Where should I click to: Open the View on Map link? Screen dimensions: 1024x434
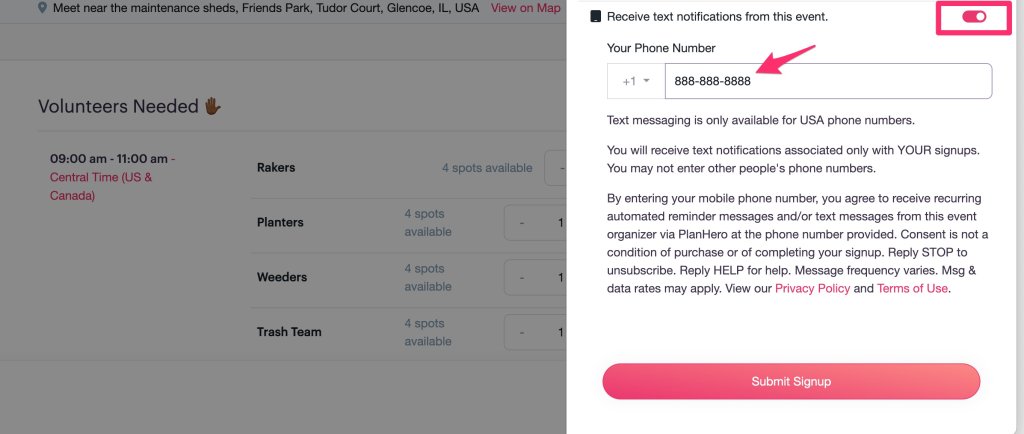525,8
